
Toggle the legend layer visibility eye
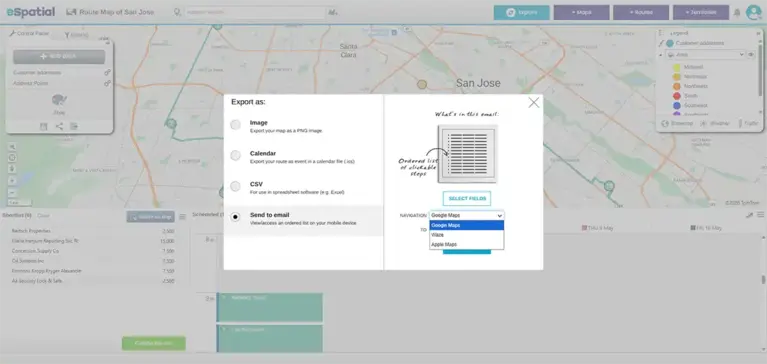pyautogui.click(x=751, y=55)
